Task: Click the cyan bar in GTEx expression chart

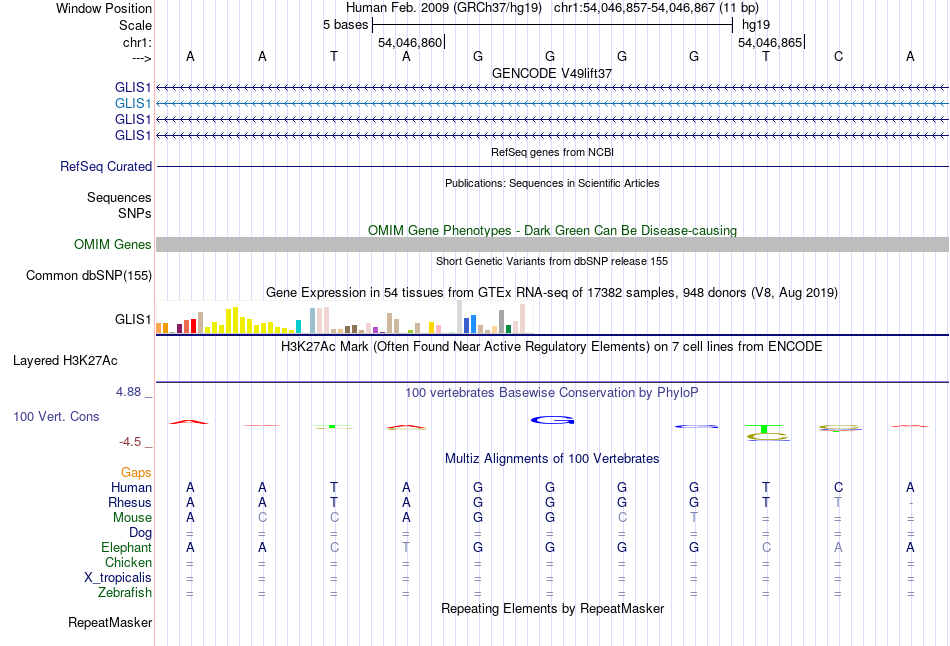Action: (x=298, y=327)
